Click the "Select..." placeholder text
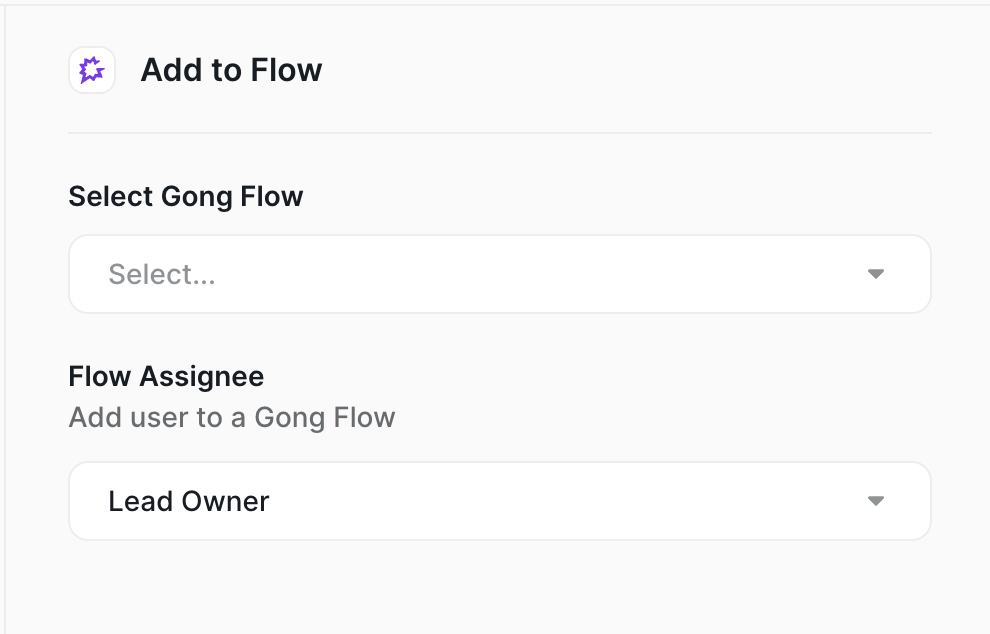990x634 pixels. (162, 274)
